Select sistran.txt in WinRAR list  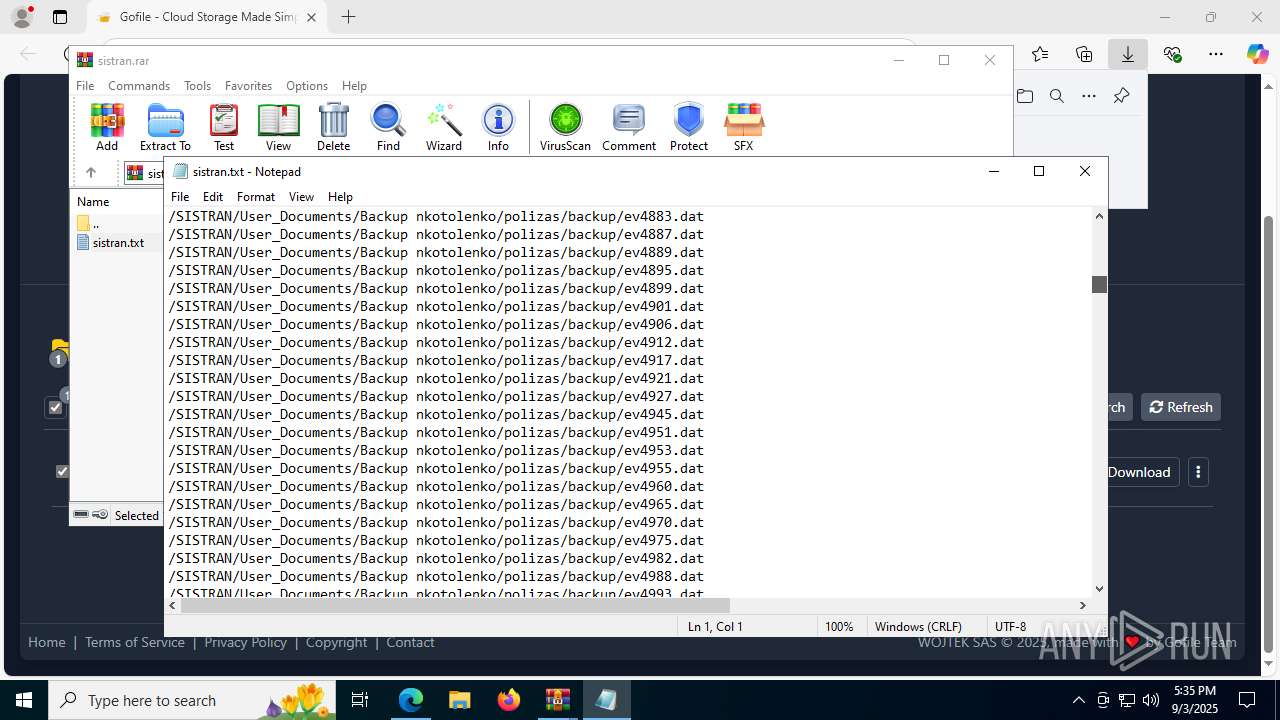118,242
